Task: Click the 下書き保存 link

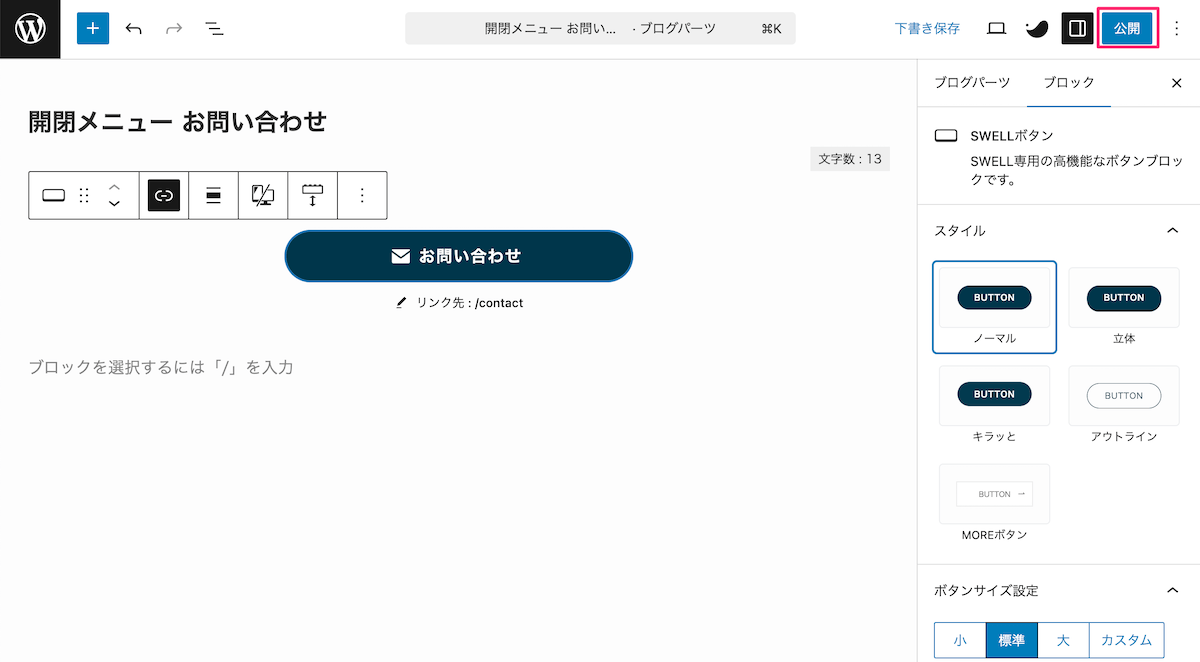Action: 927,29
